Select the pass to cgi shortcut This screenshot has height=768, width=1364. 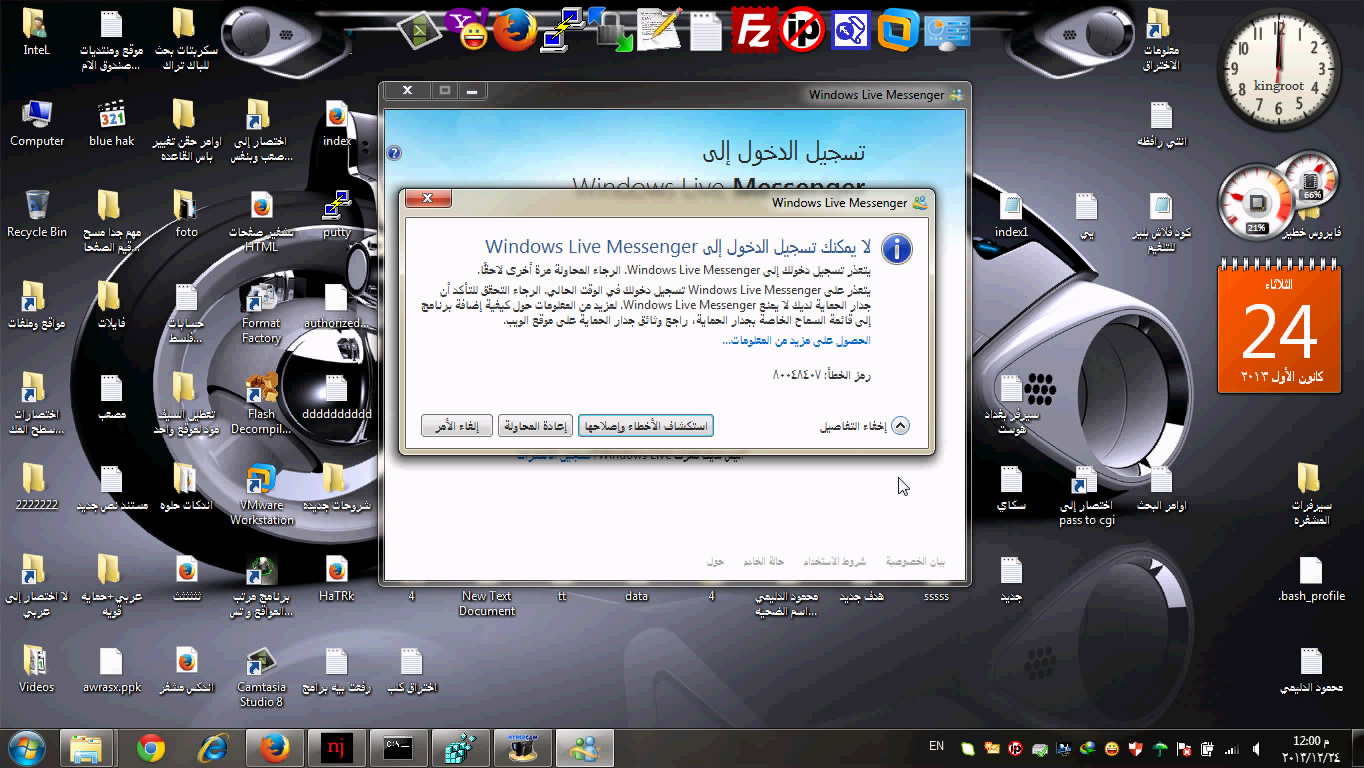point(1086,495)
